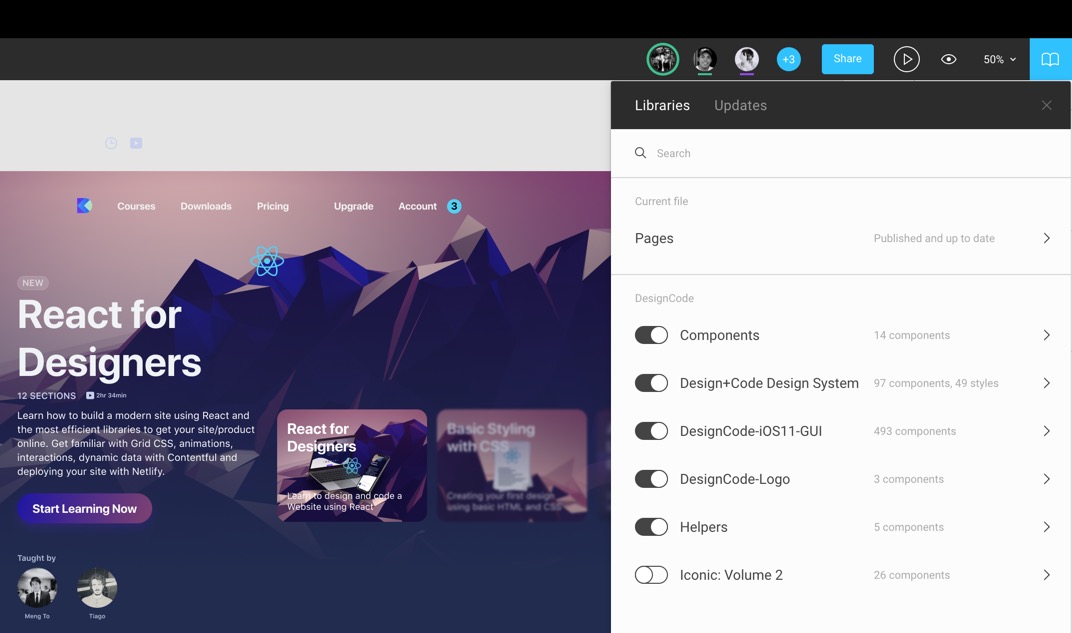1072x633 pixels.
Task: Click the '493 components' text
Action: click(x=915, y=431)
